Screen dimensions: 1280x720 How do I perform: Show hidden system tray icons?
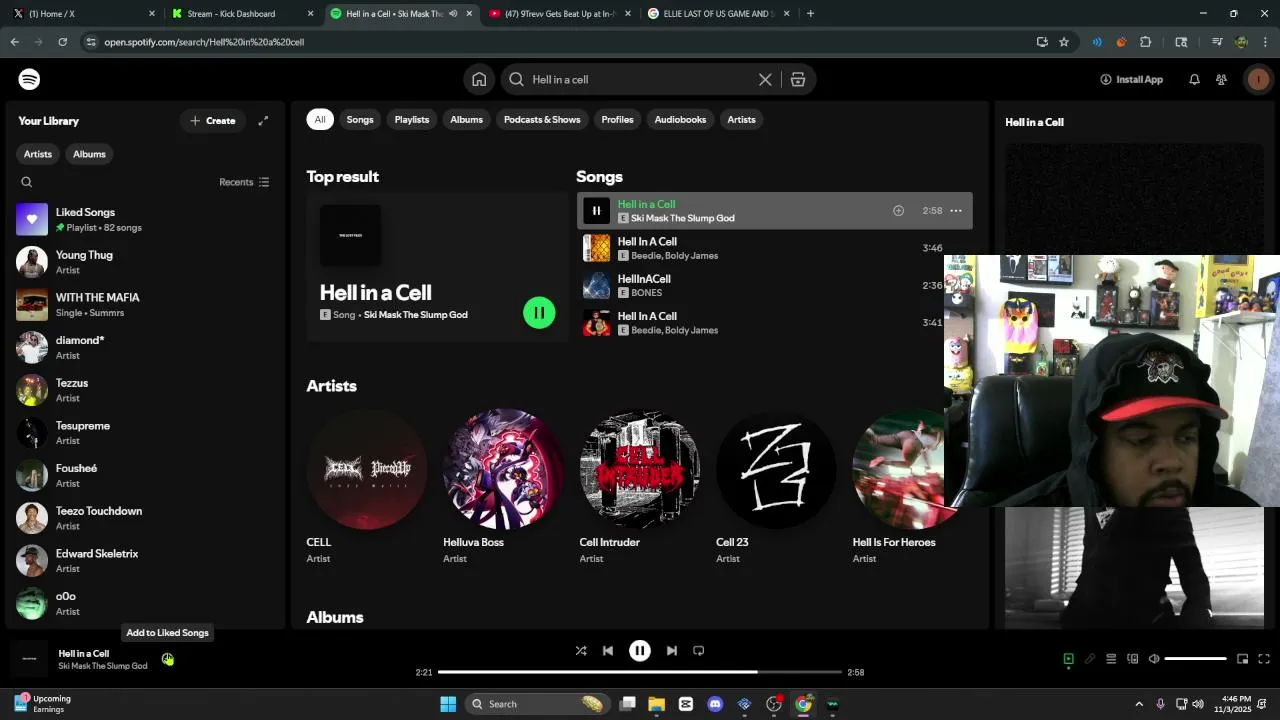point(1139,704)
